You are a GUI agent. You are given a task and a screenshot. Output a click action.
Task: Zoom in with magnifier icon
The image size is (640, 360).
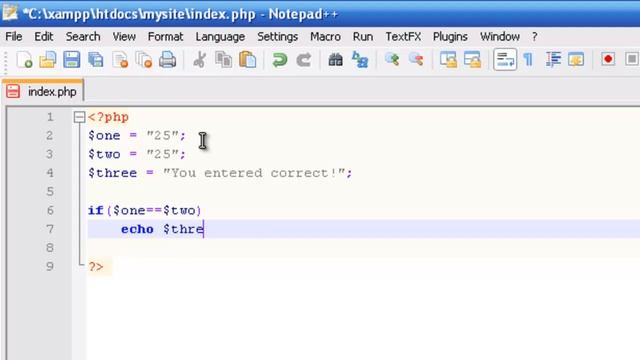(392, 60)
